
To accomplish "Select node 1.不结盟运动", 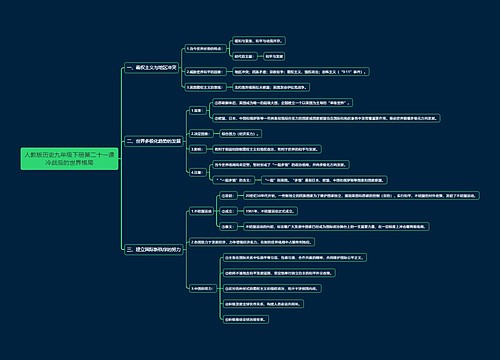I will (201, 211).
